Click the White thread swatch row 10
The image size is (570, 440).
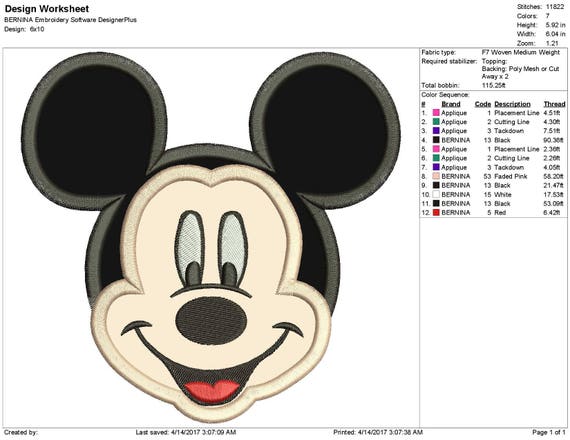click(436, 195)
